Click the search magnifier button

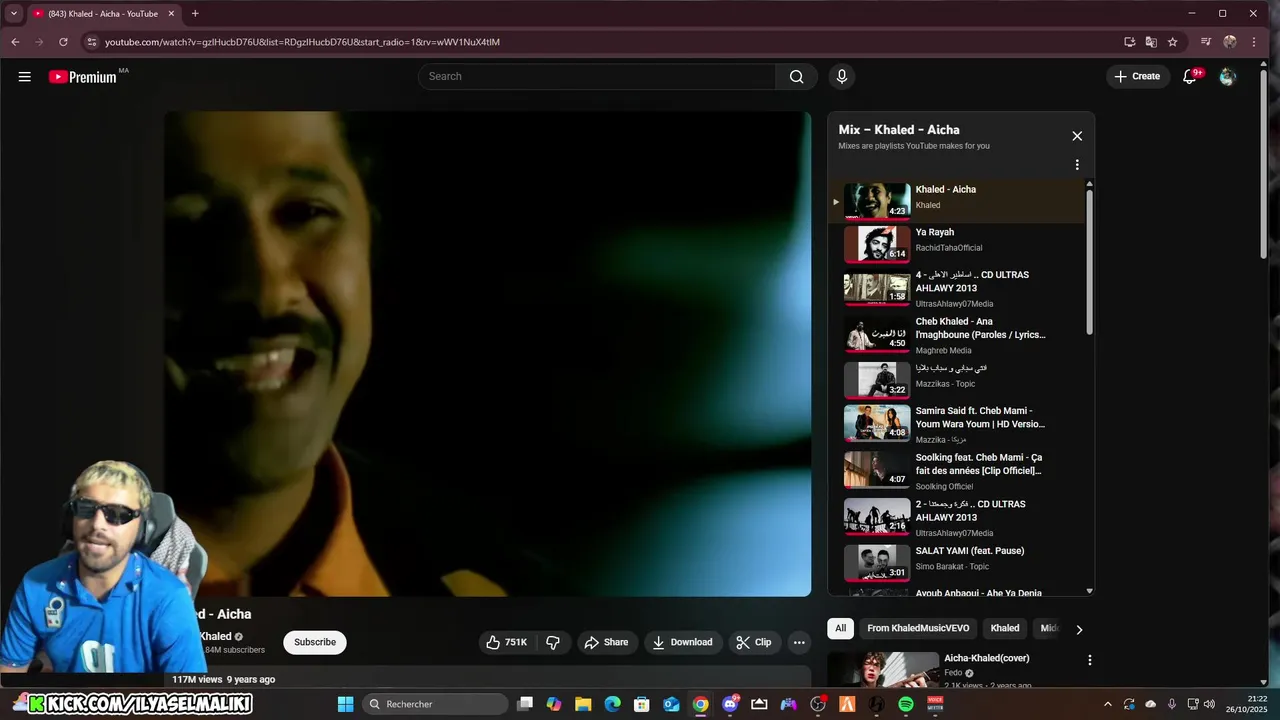click(x=796, y=76)
